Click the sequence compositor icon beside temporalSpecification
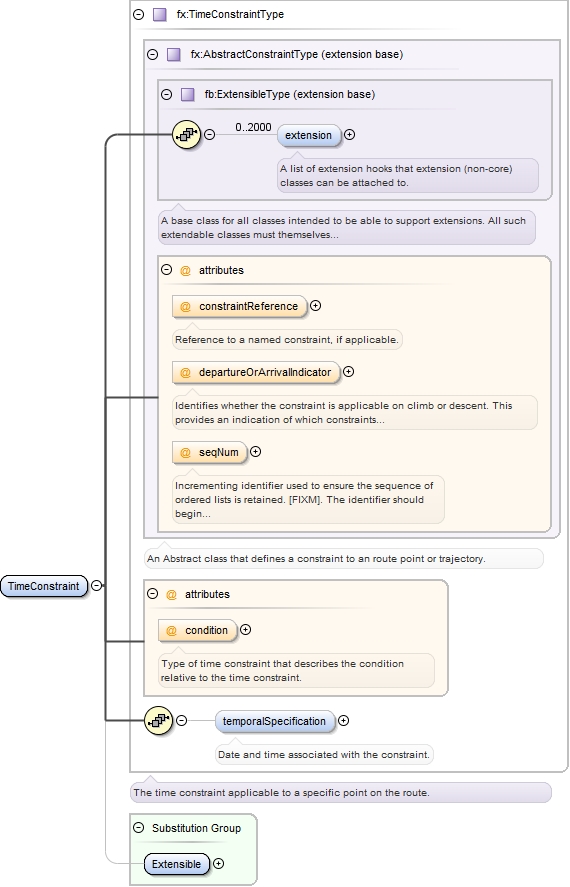570x887 pixels. pos(158,721)
